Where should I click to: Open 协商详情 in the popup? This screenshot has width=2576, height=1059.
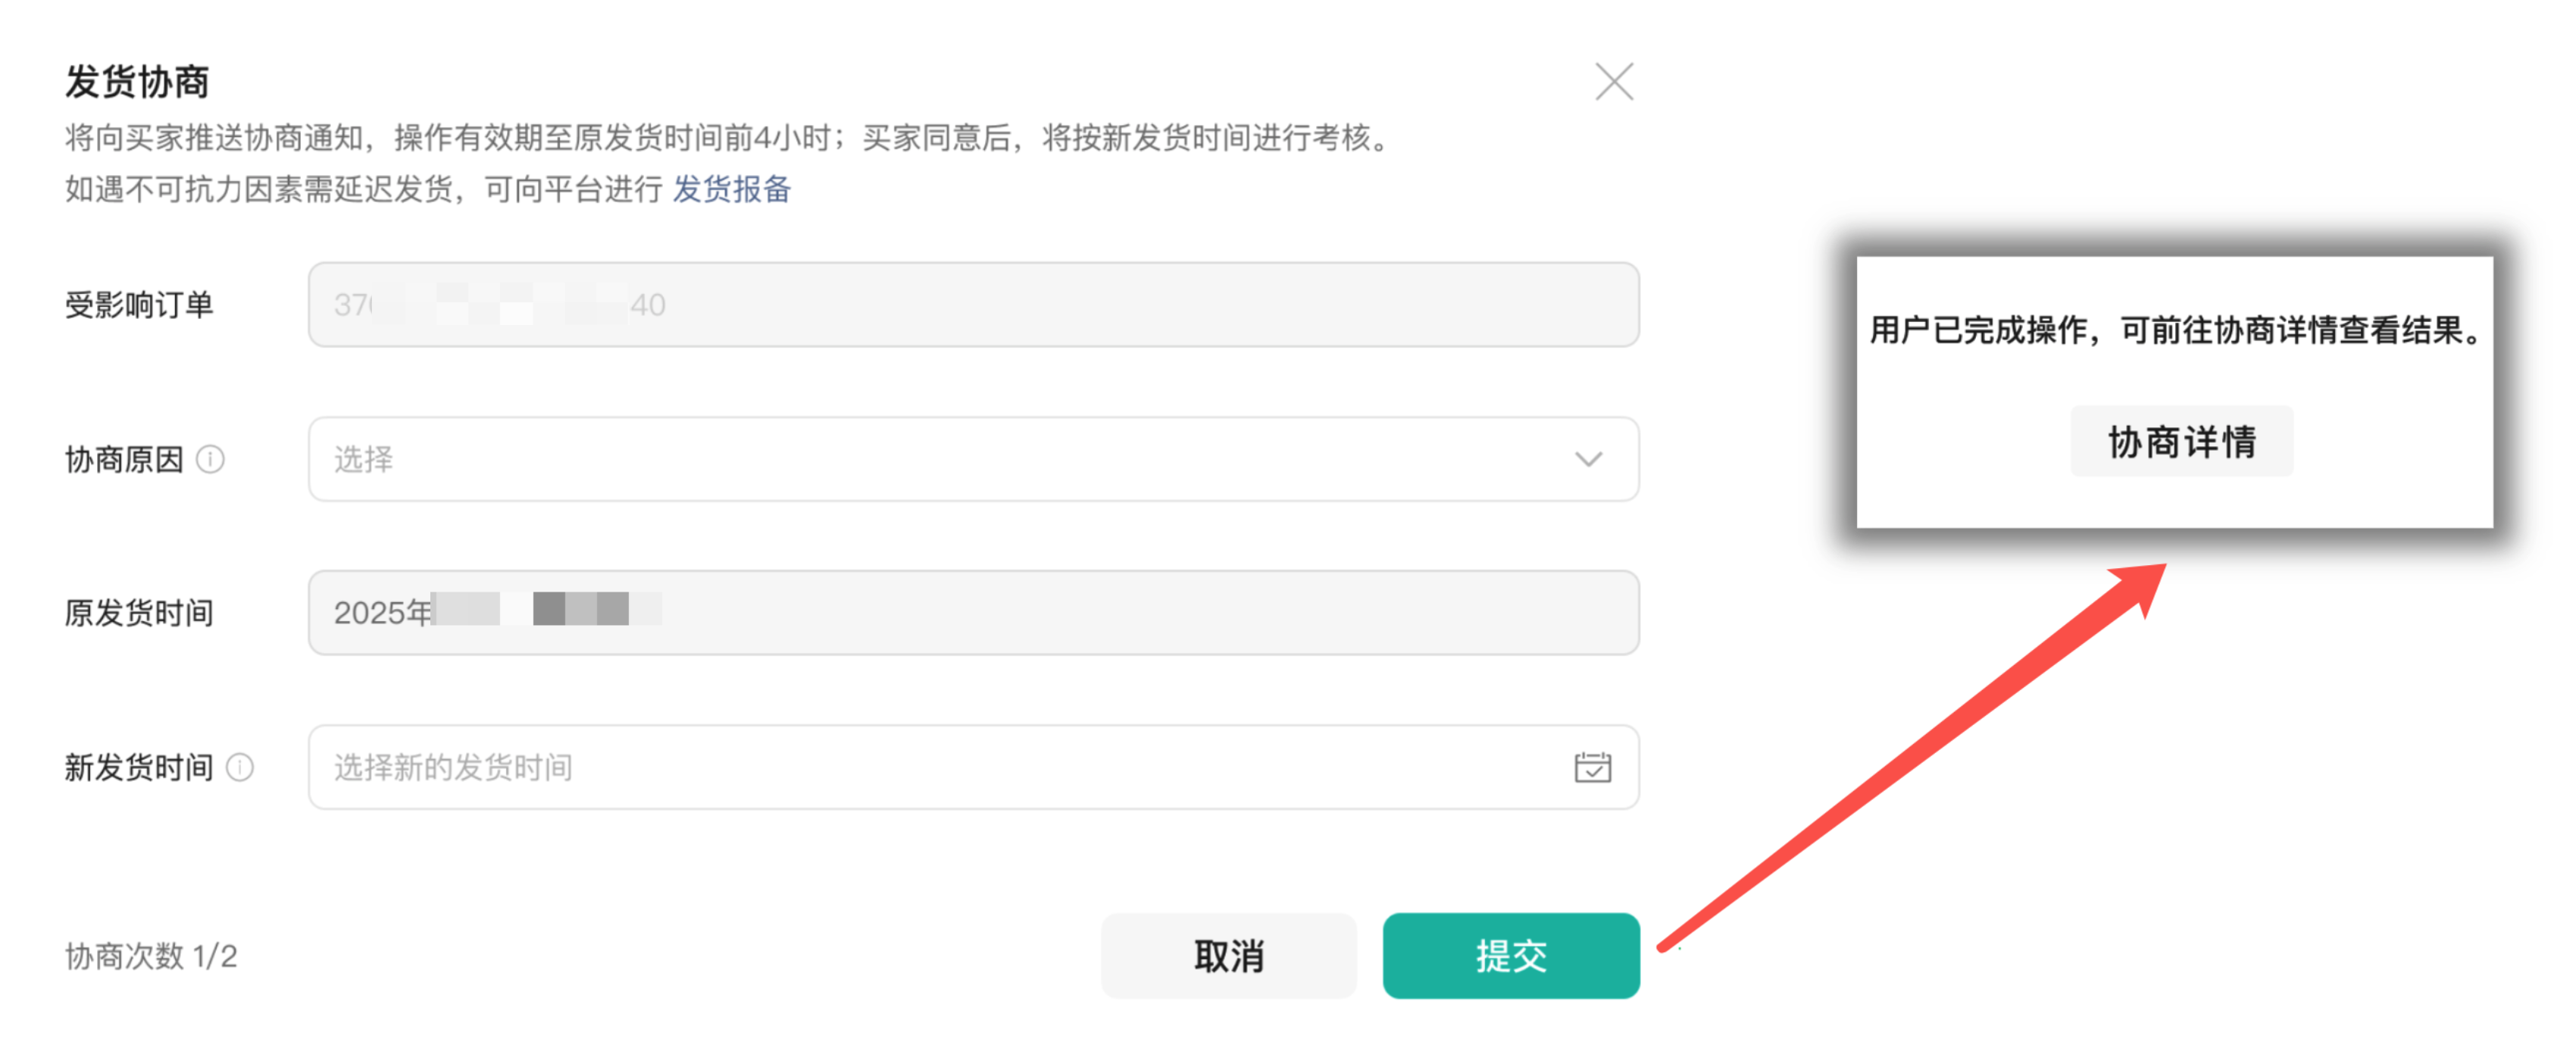[2181, 441]
